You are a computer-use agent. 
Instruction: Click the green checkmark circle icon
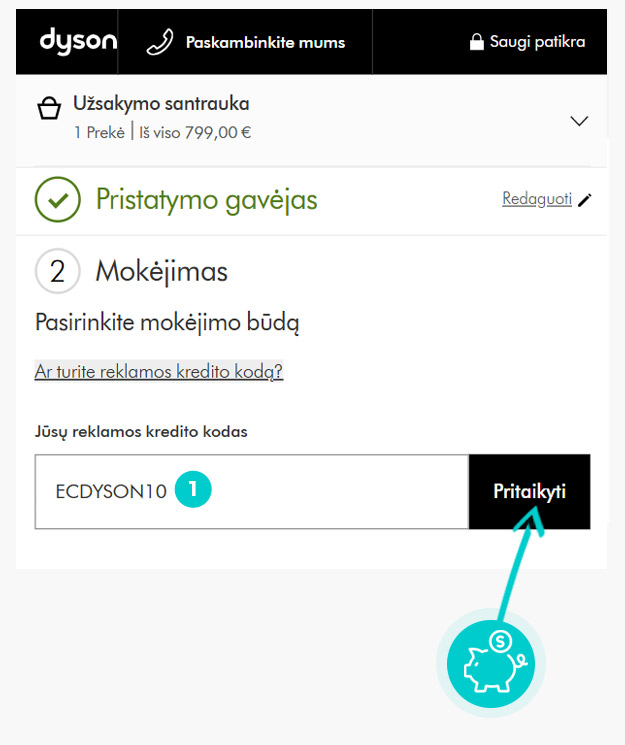coord(58,199)
